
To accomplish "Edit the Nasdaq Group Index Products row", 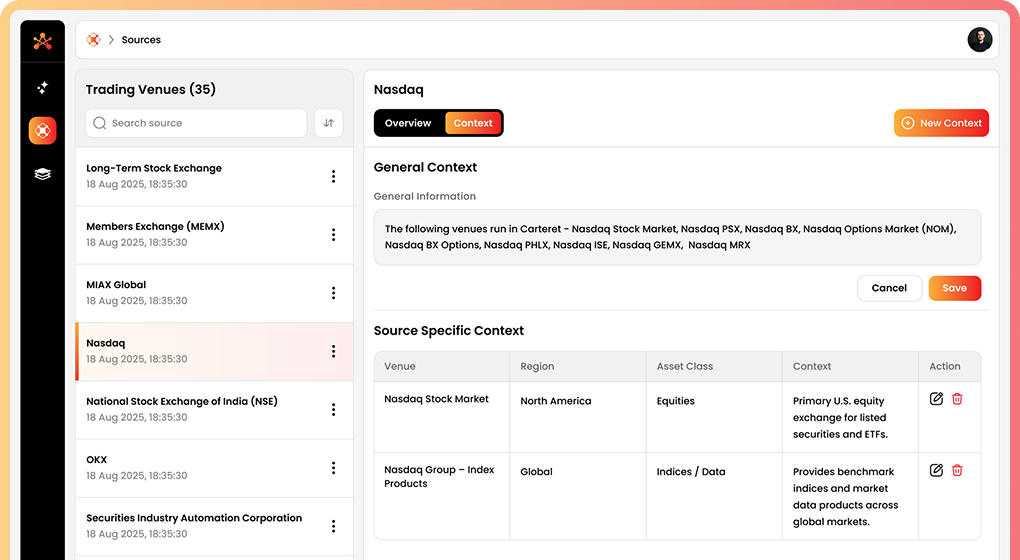I will coord(936,470).
